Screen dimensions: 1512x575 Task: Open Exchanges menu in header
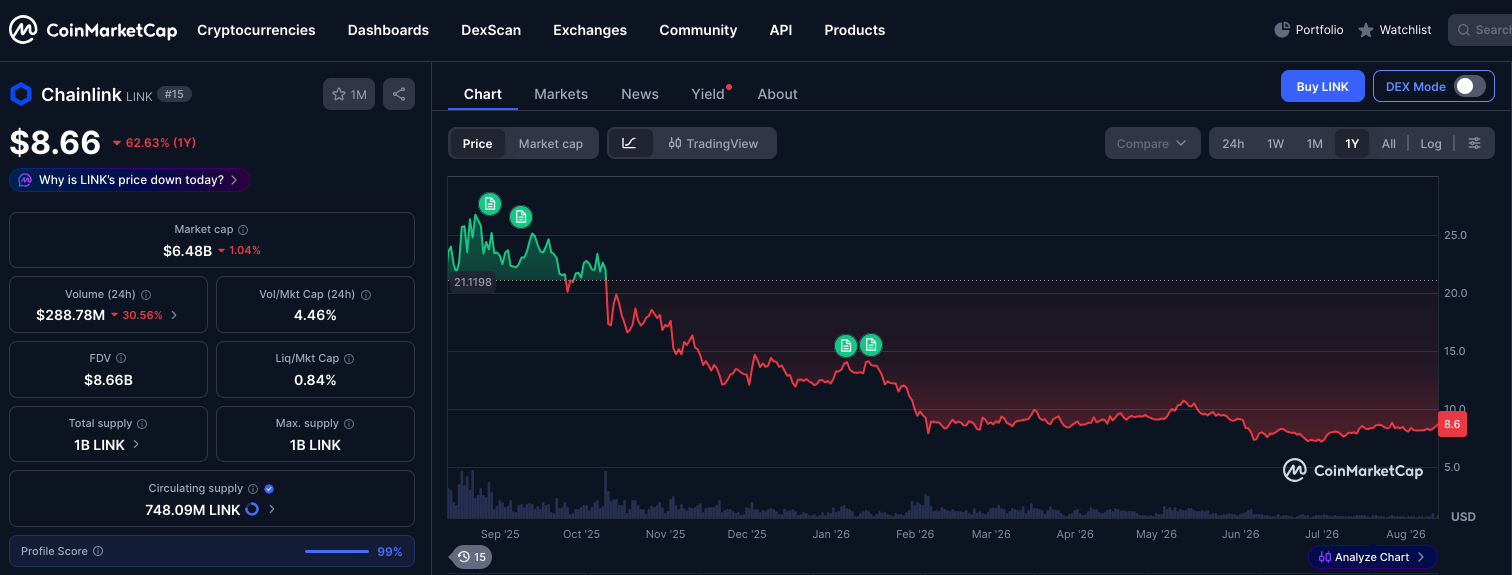pyautogui.click(x=590, y=30)
